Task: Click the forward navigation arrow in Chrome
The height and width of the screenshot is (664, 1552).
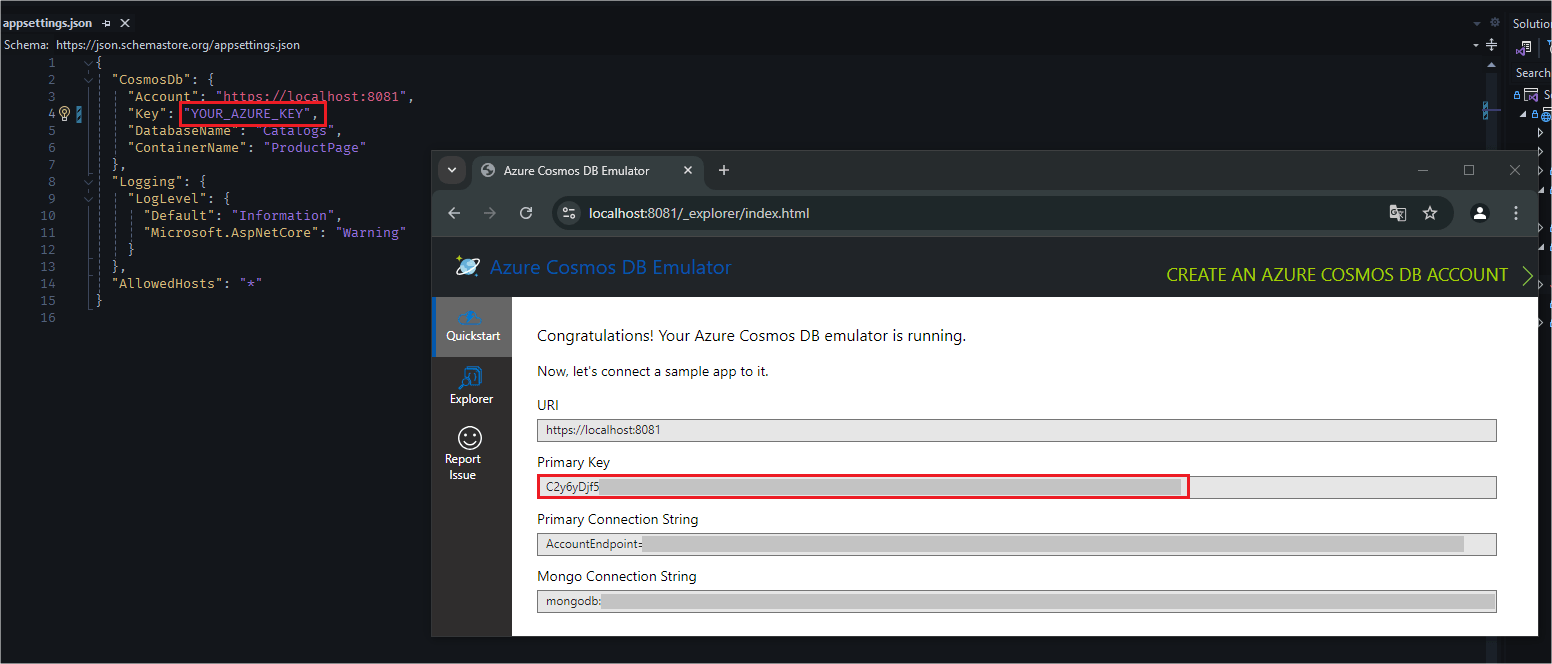Action: [490, 213]
